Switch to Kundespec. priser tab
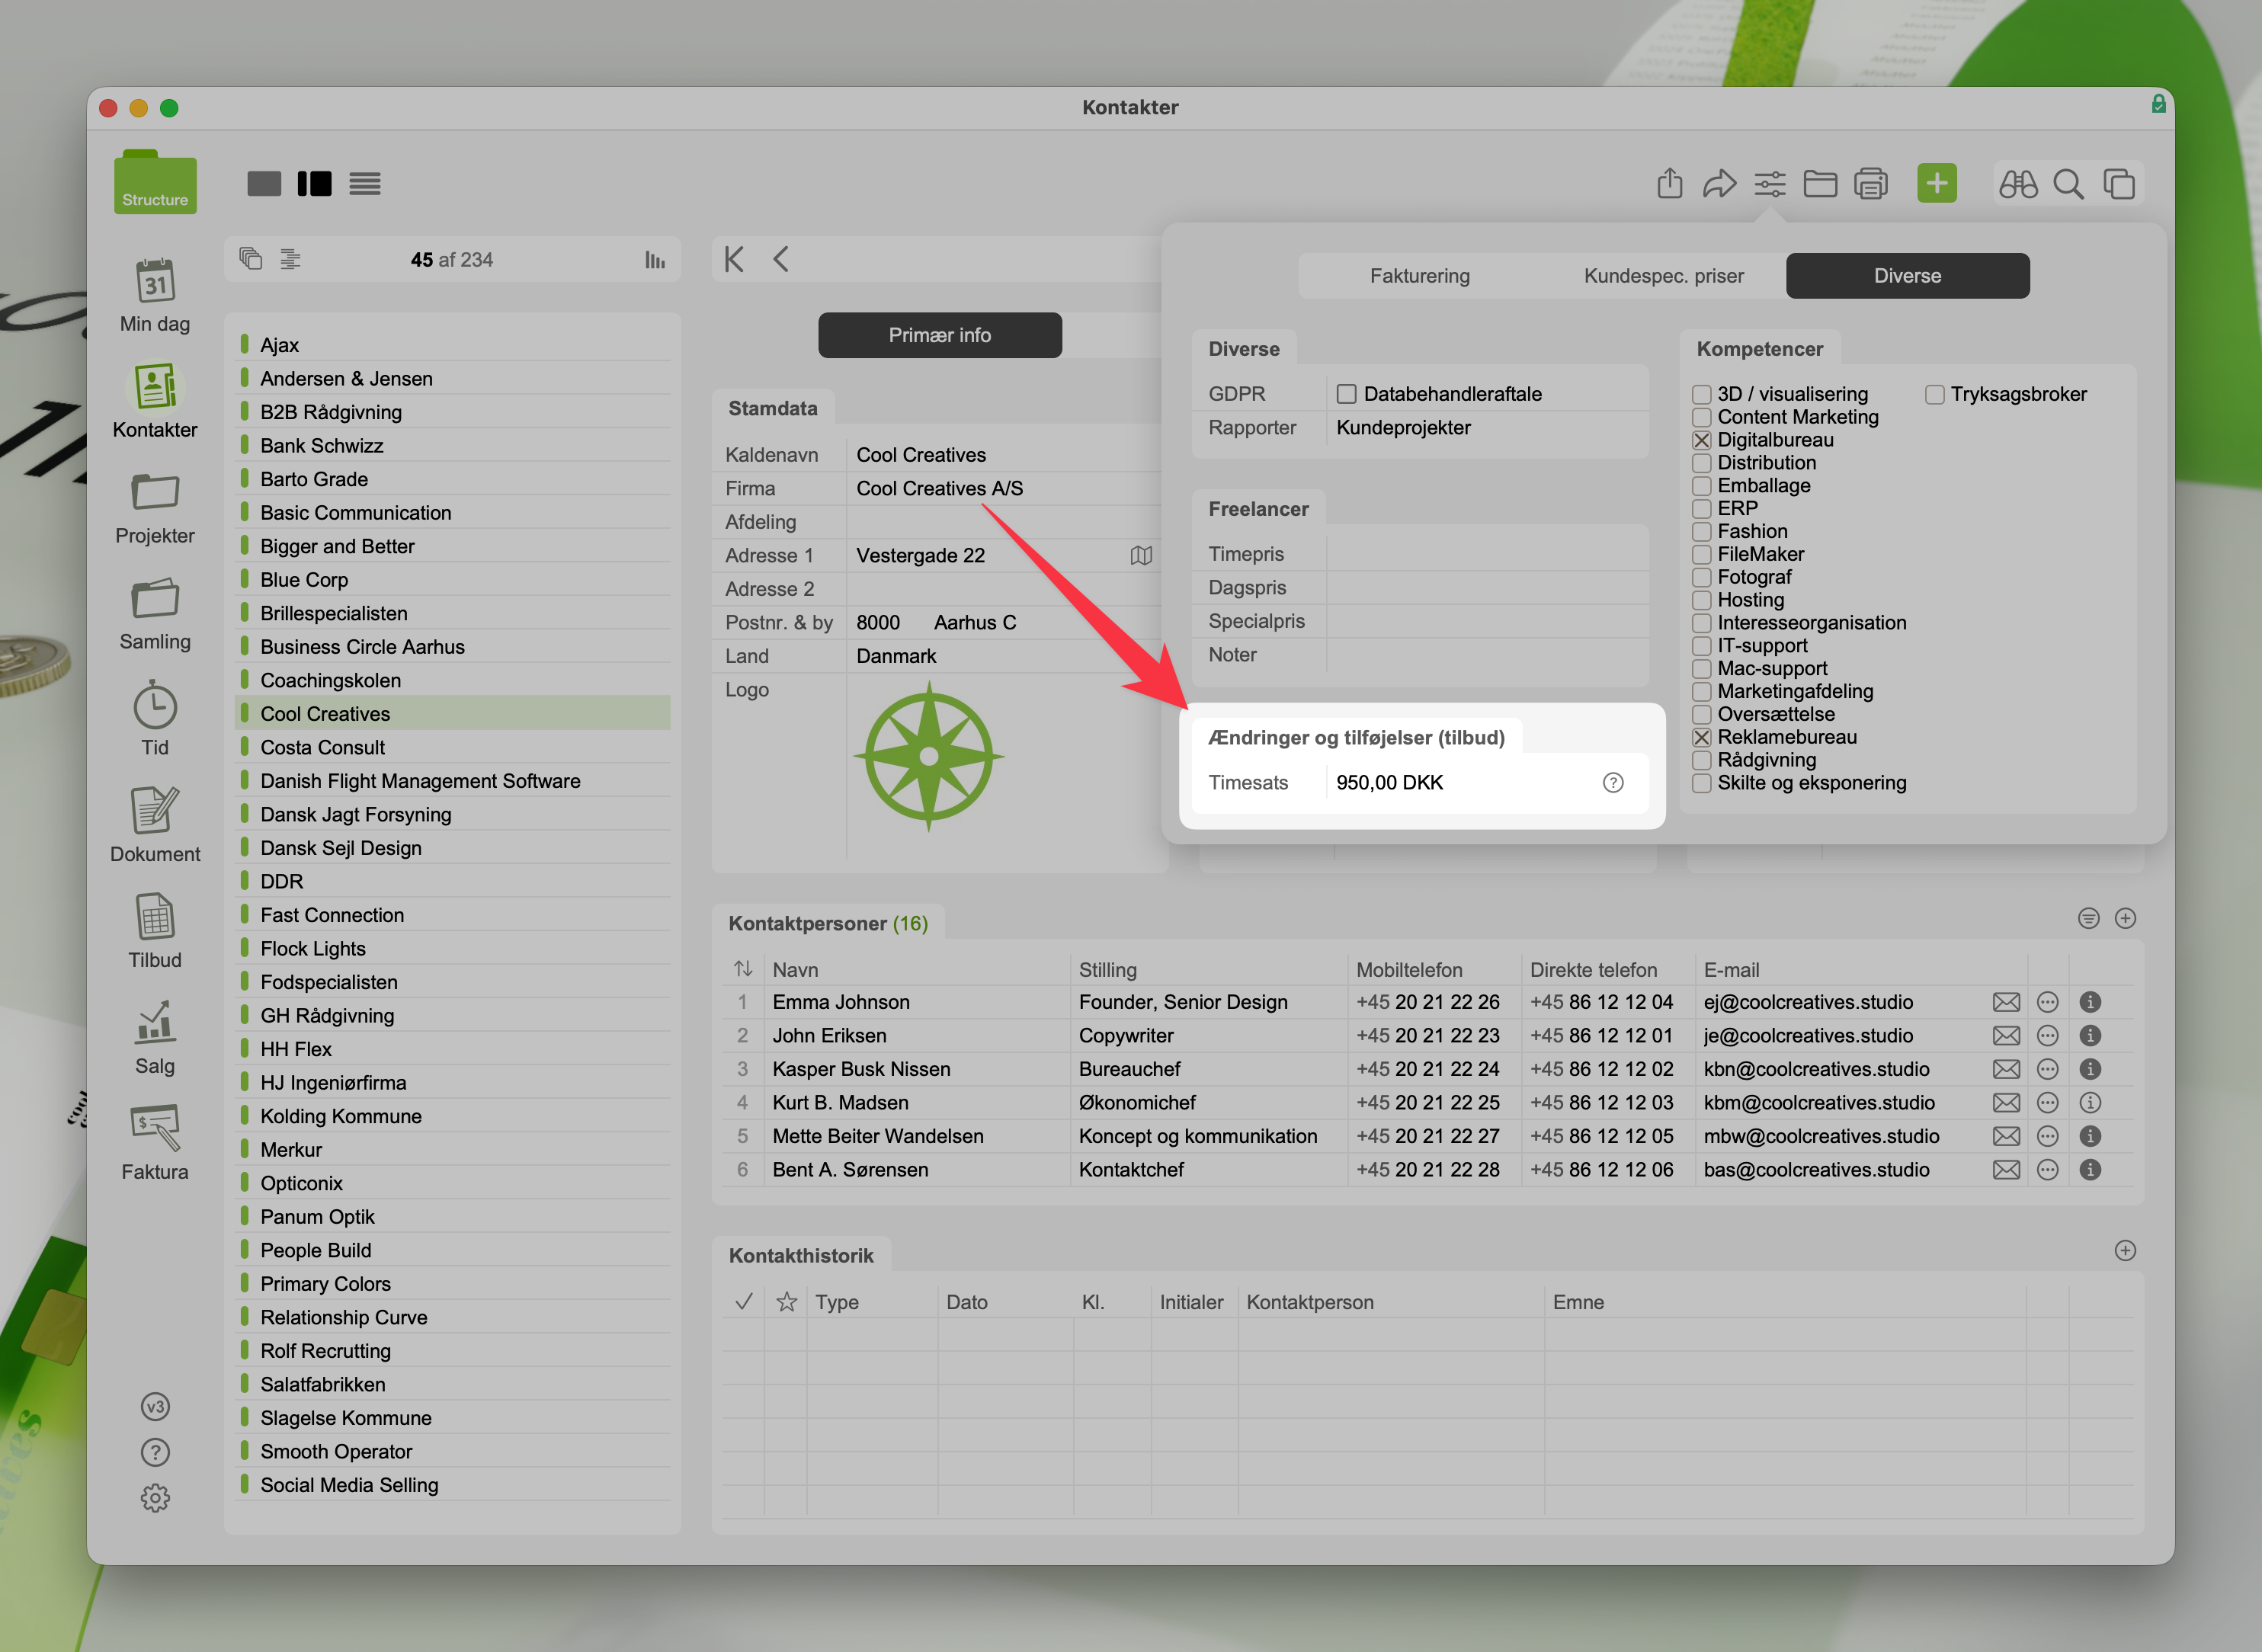 tap(1663, 276)
